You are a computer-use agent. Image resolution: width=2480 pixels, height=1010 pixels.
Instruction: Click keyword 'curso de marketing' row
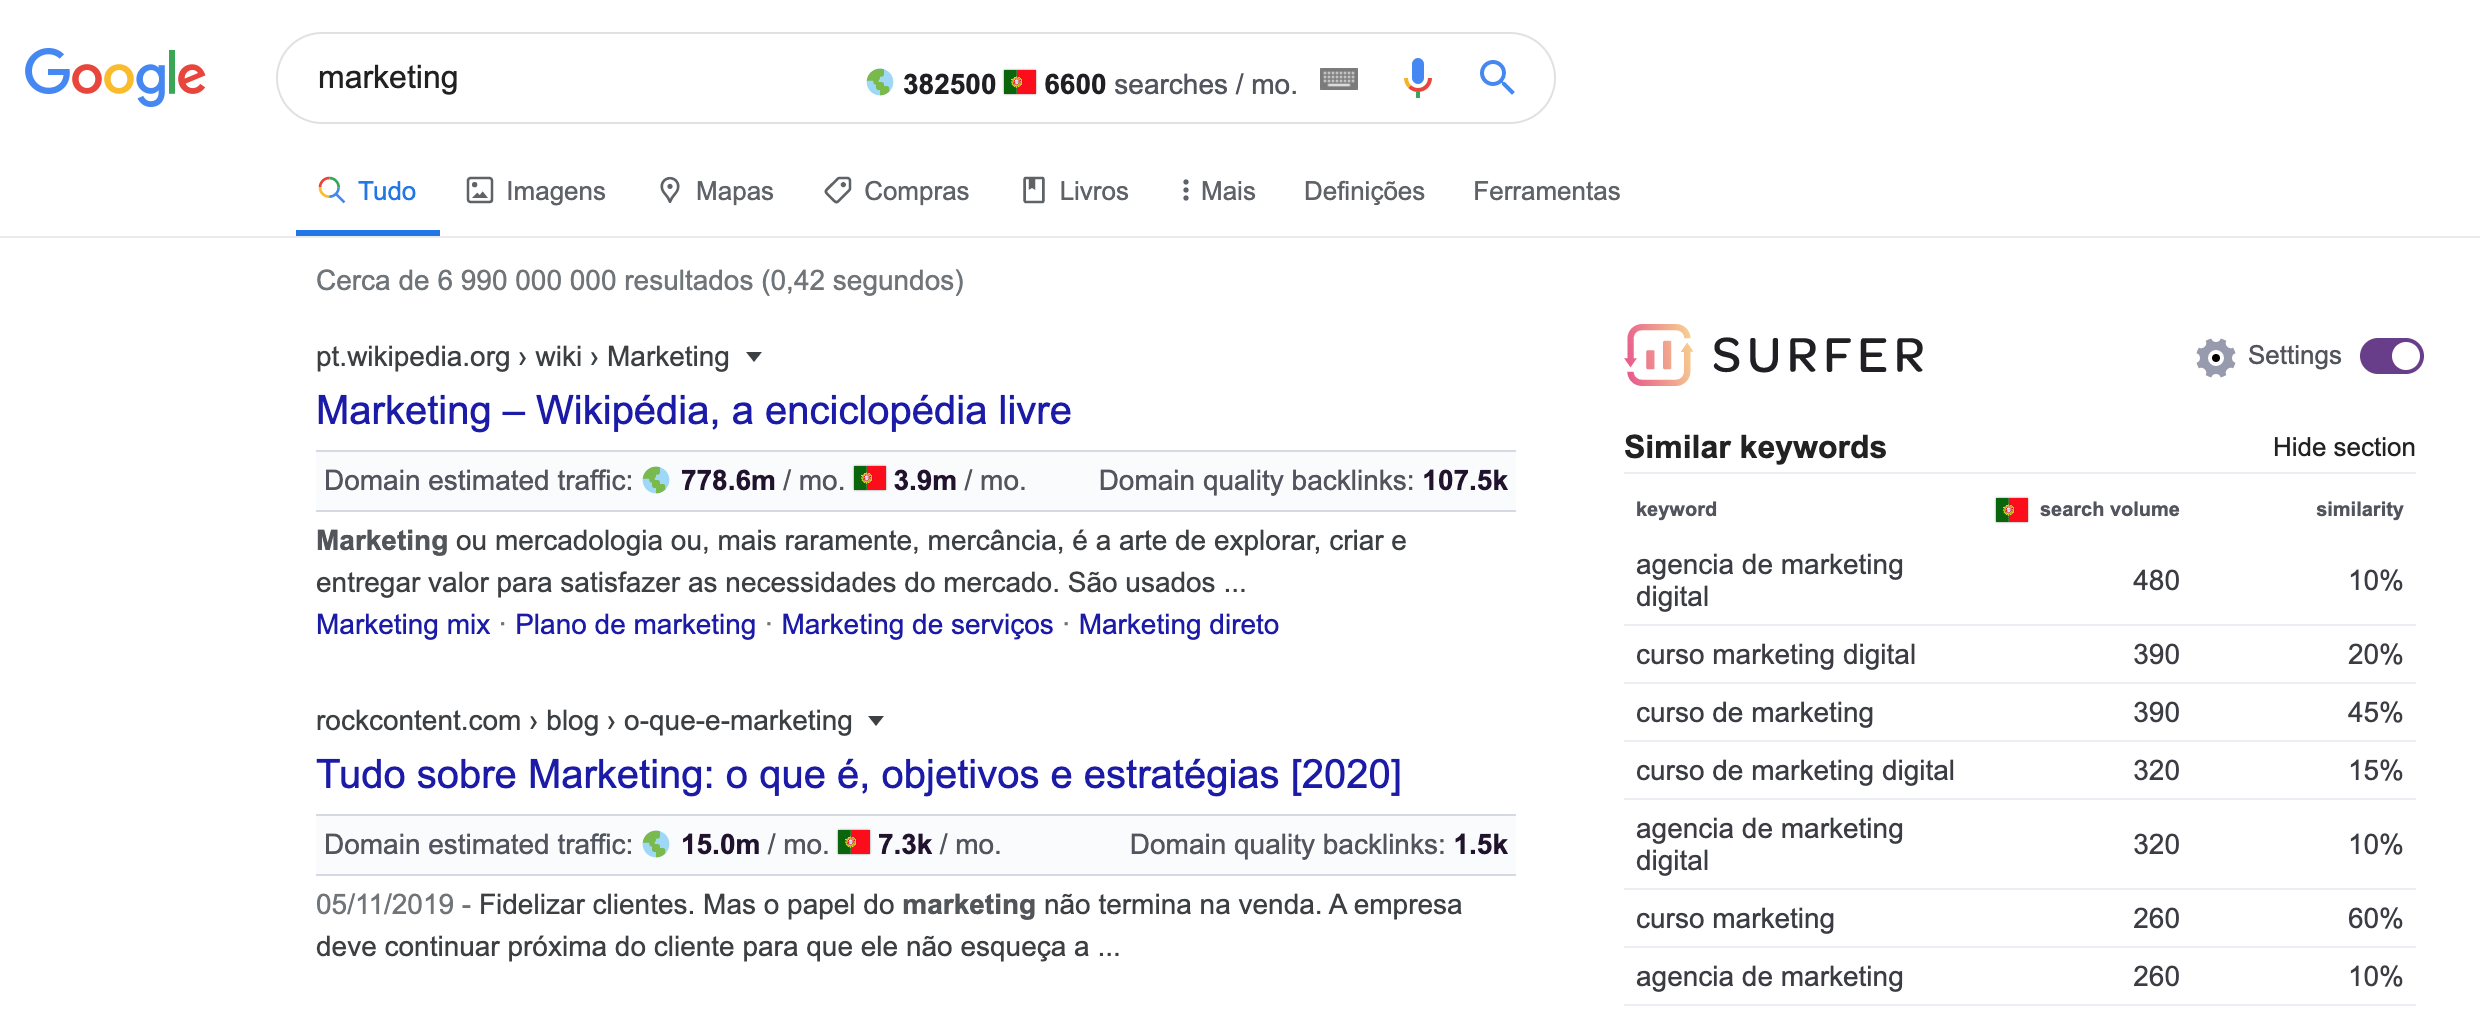(x=2019, y=713)
